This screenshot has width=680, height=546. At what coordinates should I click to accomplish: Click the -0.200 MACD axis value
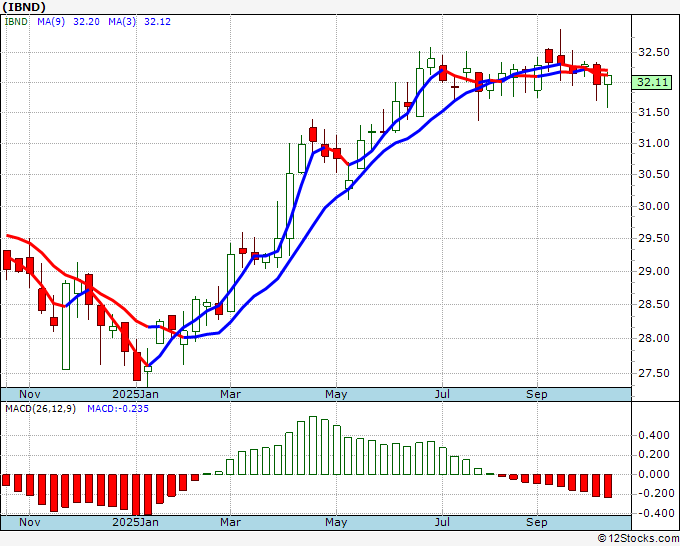654,494
